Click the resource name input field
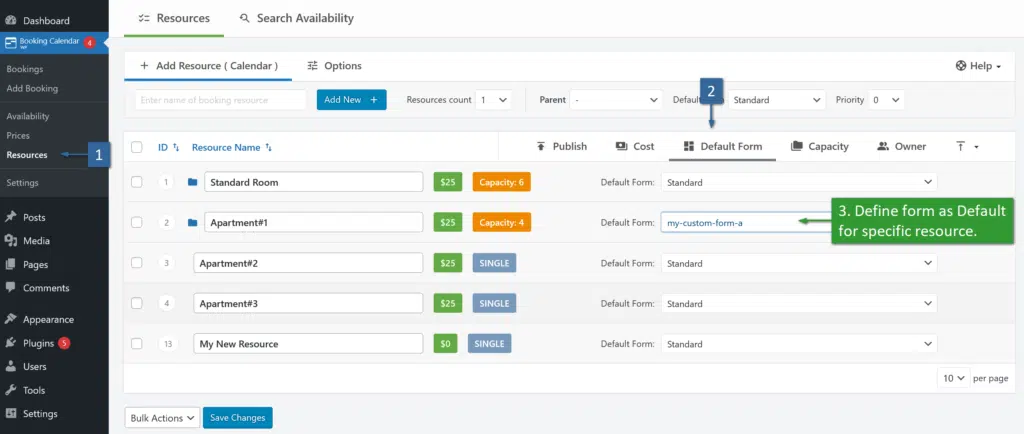The image size is (1024, 434). click(x=221, y=100)
